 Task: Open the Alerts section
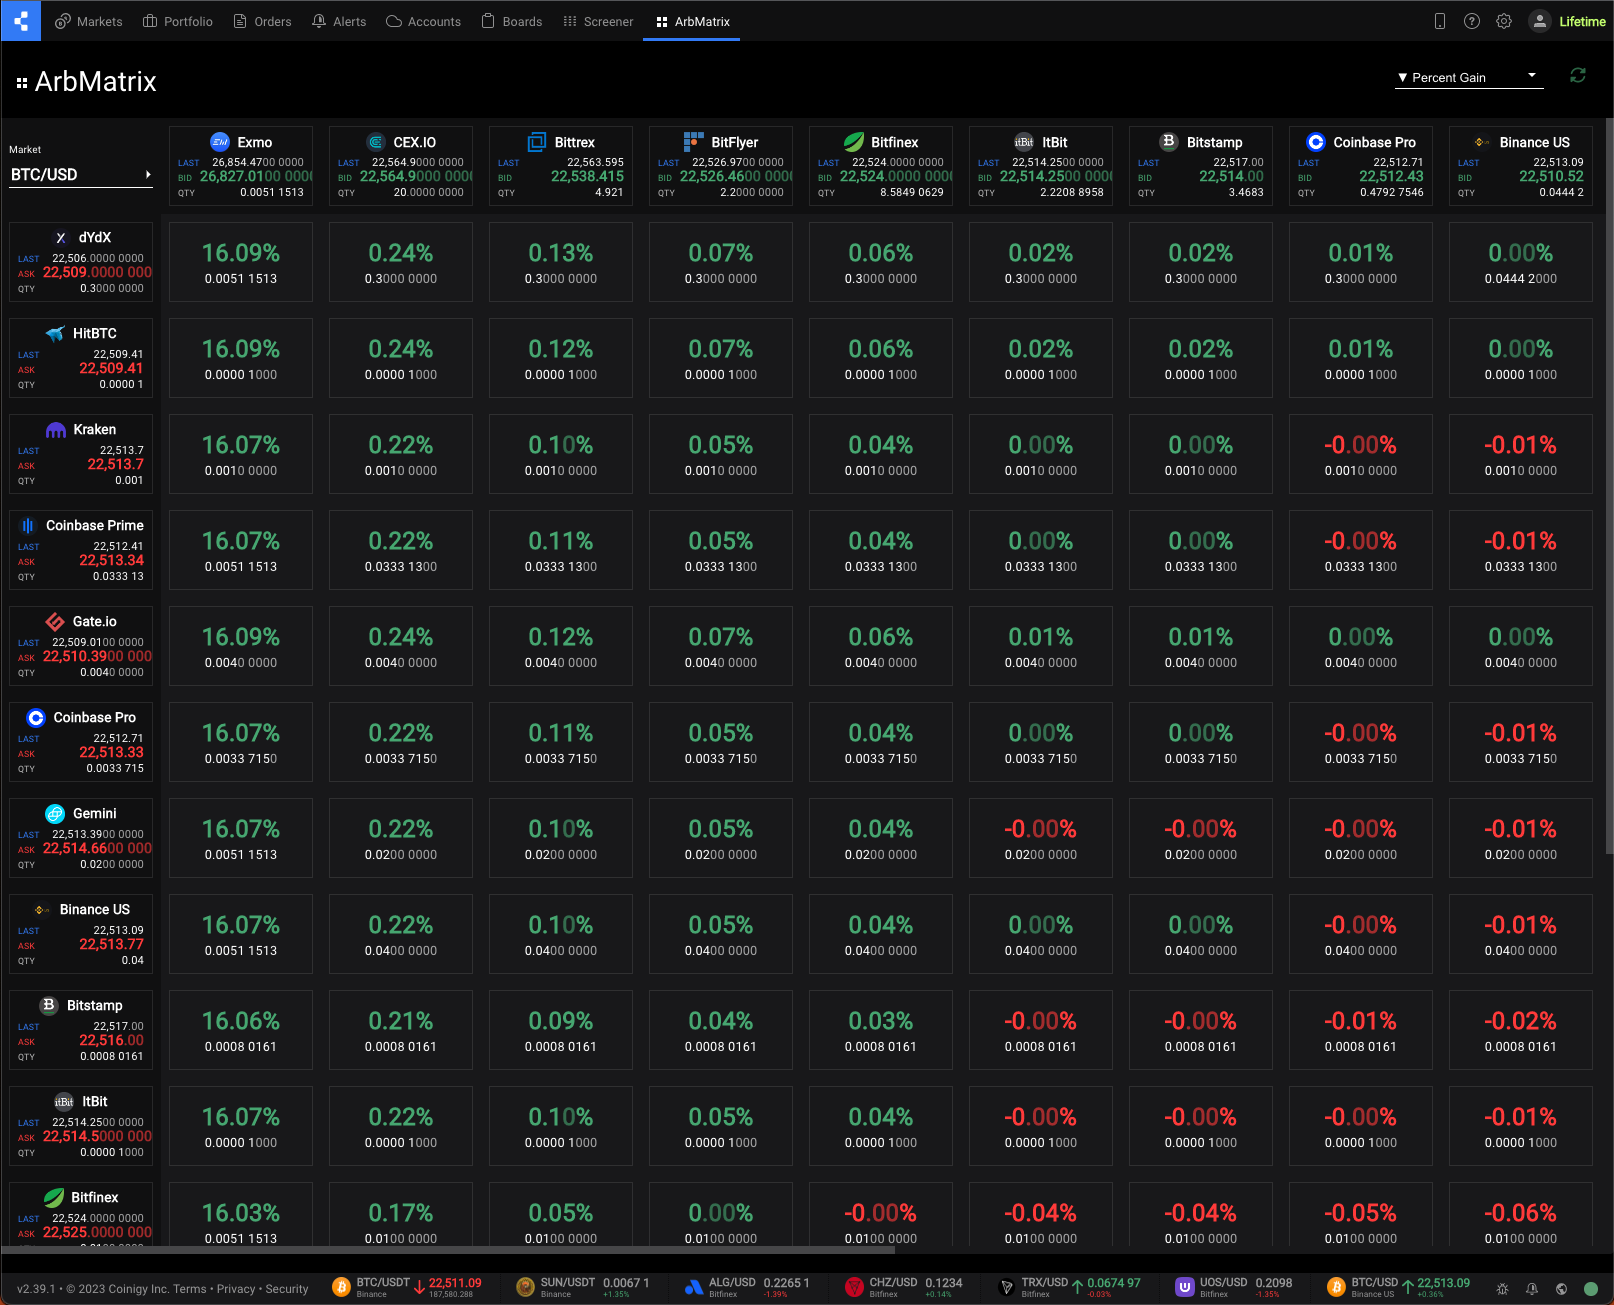(x=339, y=21)
